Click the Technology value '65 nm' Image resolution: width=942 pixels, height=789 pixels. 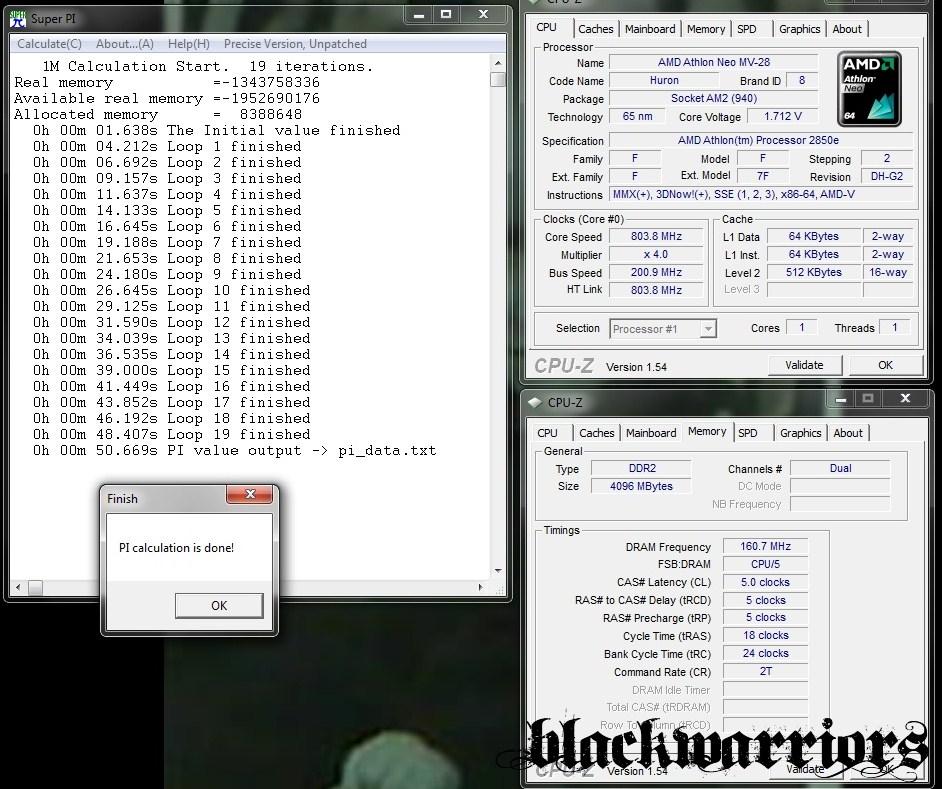click(637, 116)
